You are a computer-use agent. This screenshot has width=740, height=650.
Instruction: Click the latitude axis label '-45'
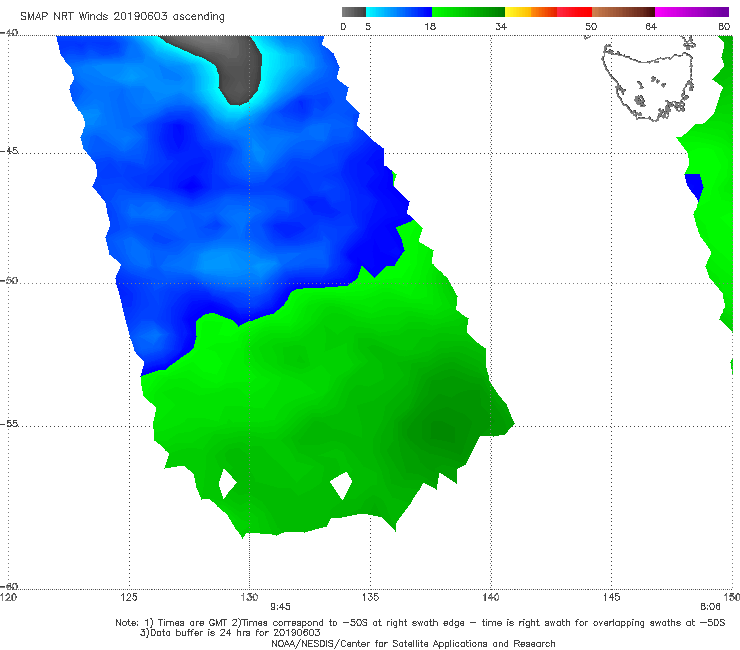(x=9, y=151)
